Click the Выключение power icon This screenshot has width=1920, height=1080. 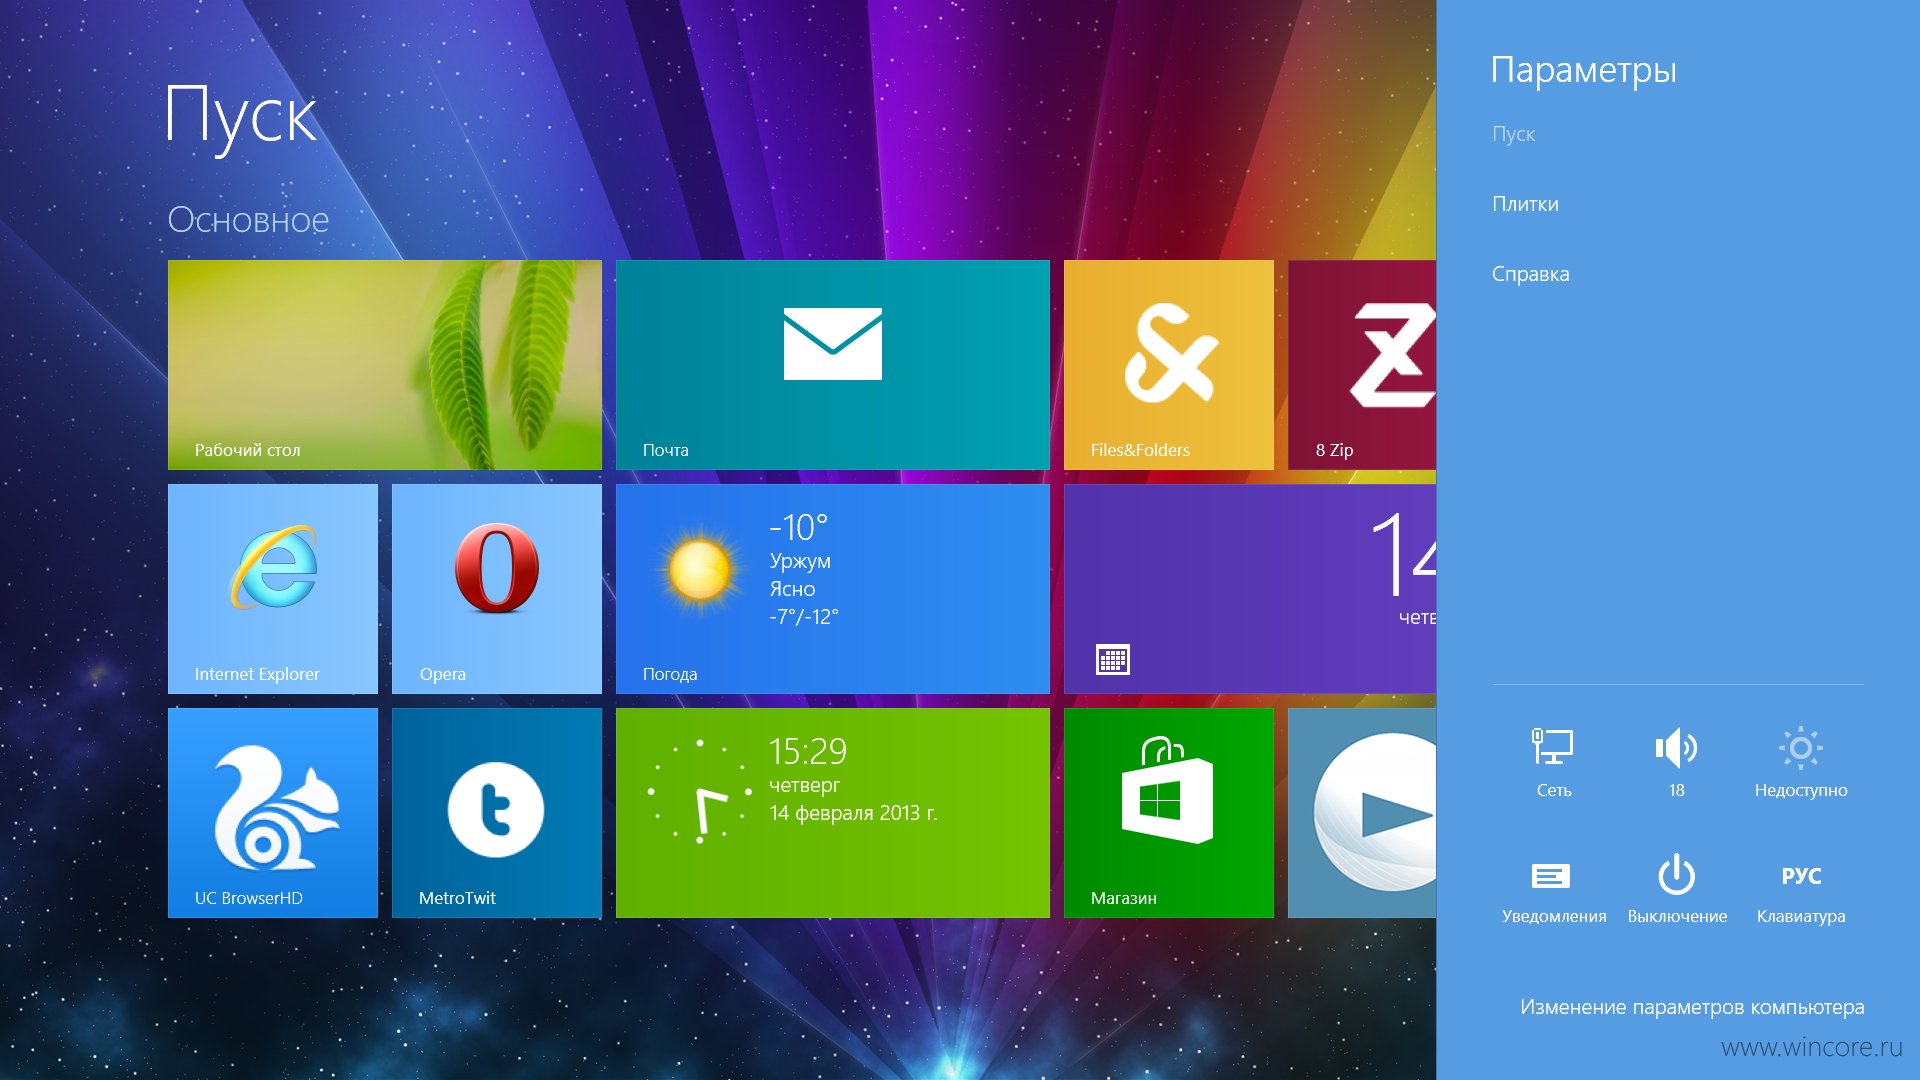pyautogui.click(x=1677, y=888)
